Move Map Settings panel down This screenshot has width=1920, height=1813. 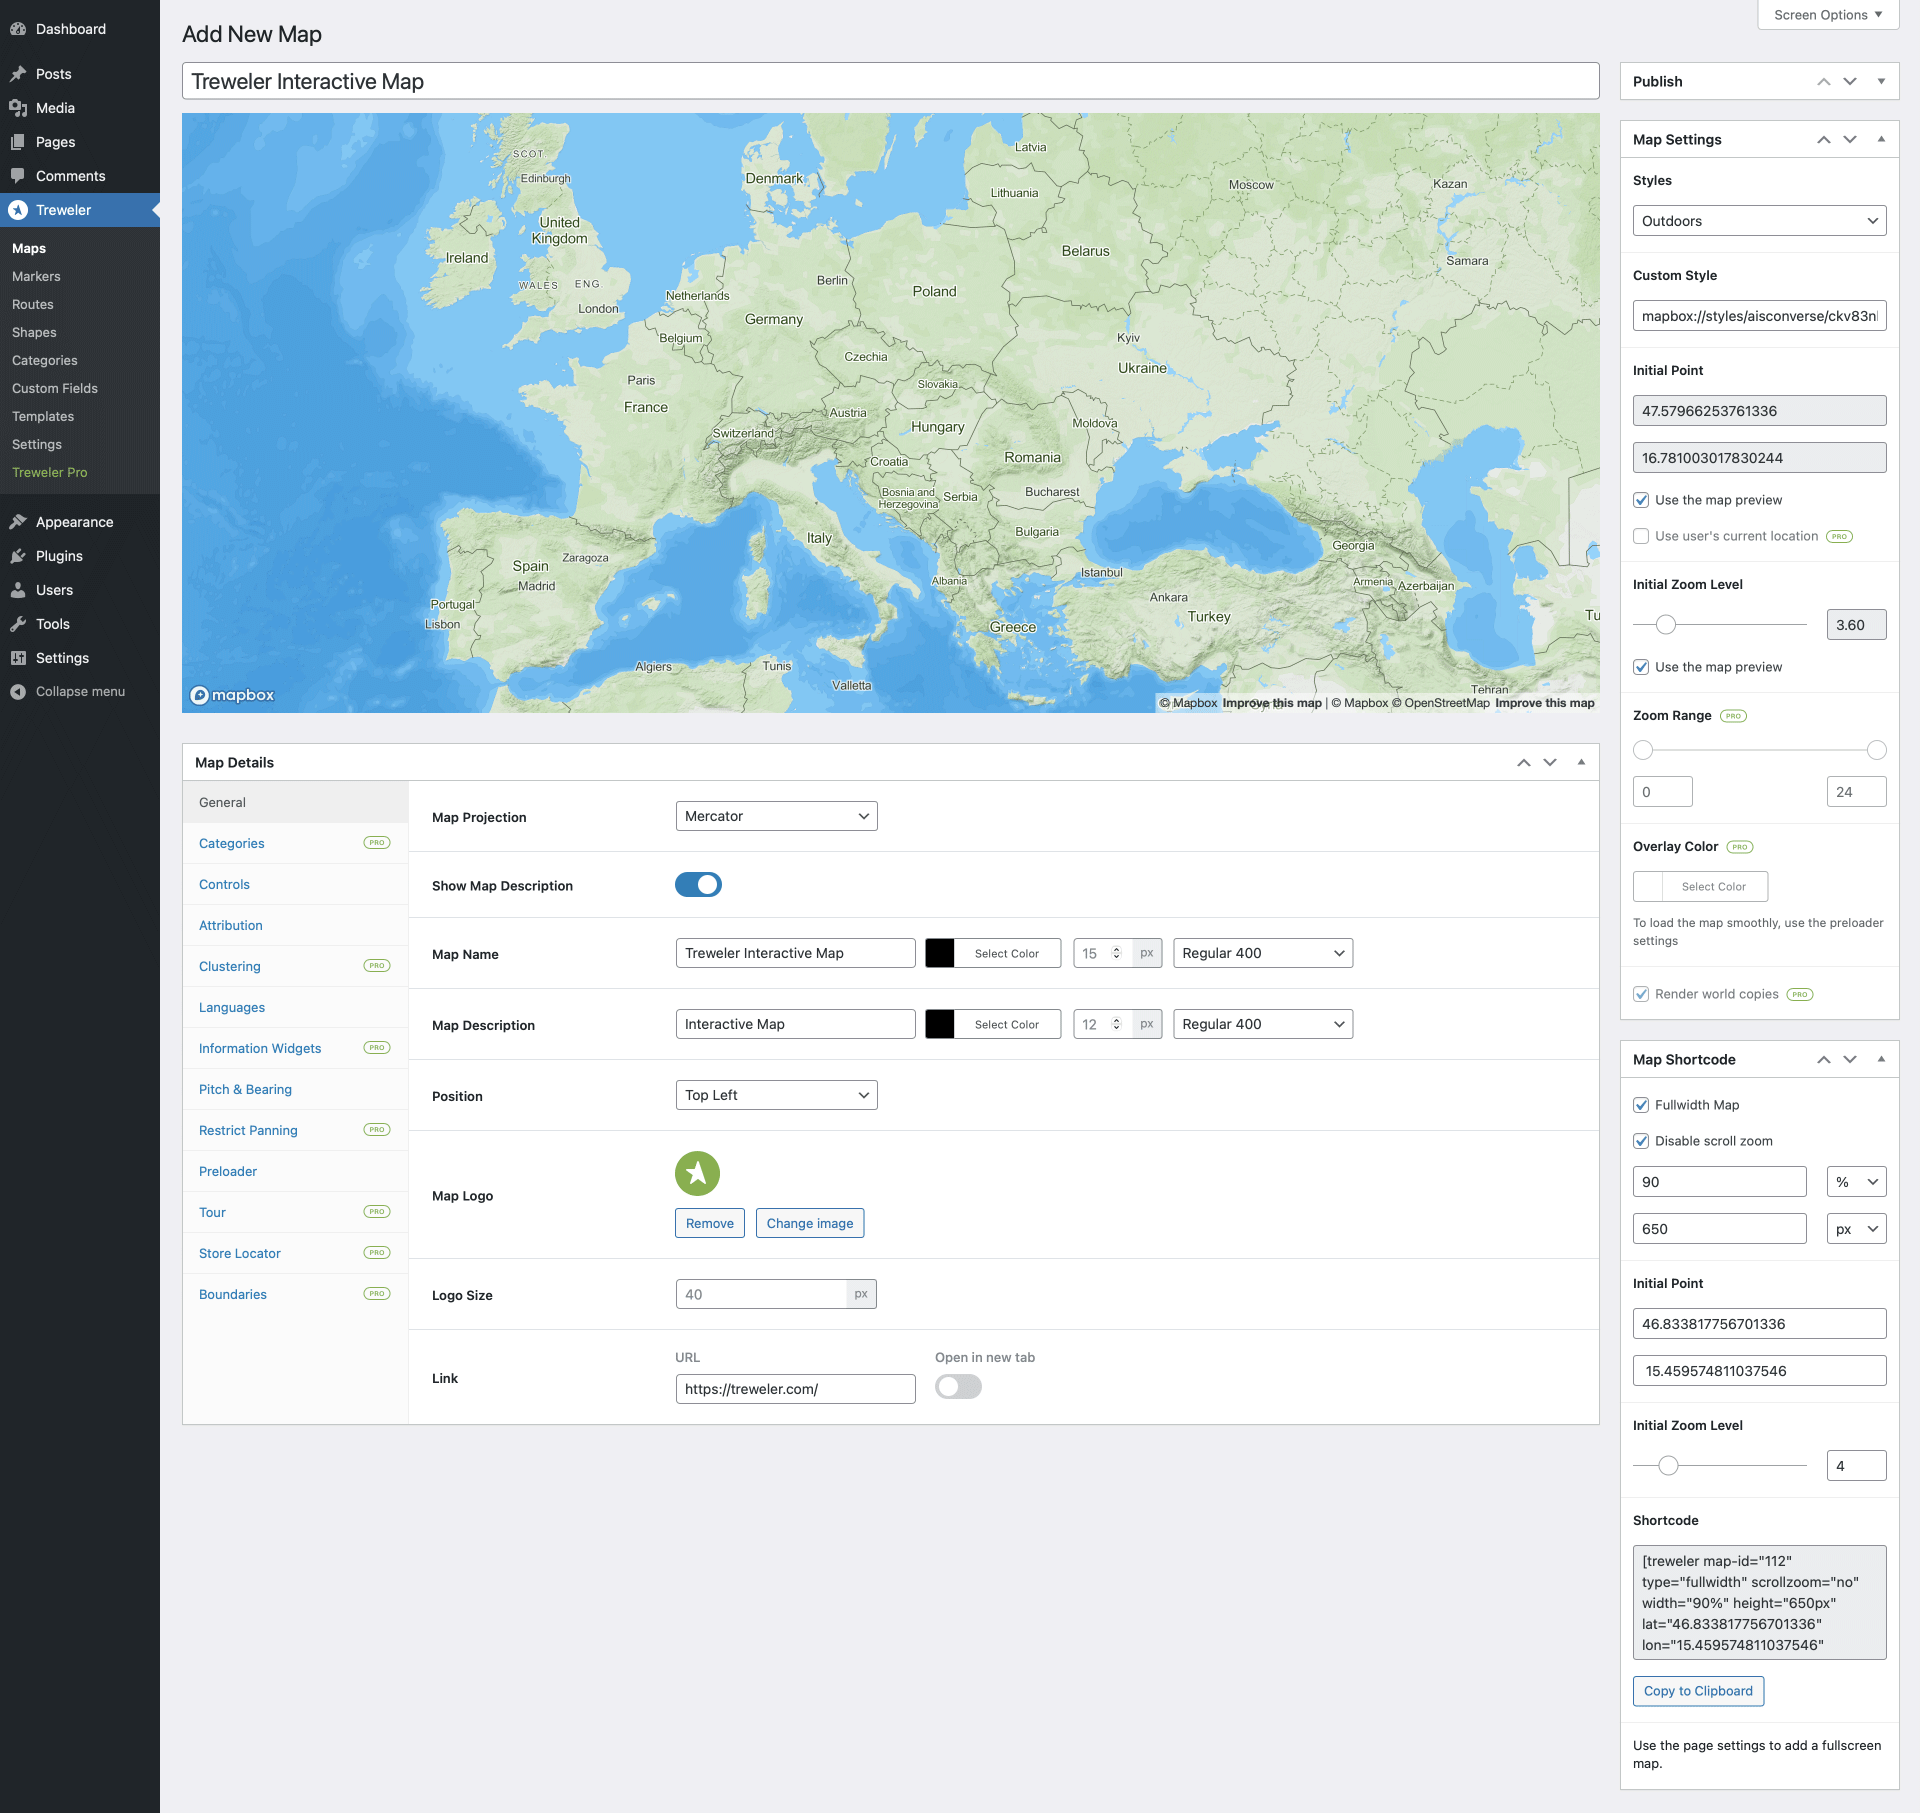(x=1850, y=140)
